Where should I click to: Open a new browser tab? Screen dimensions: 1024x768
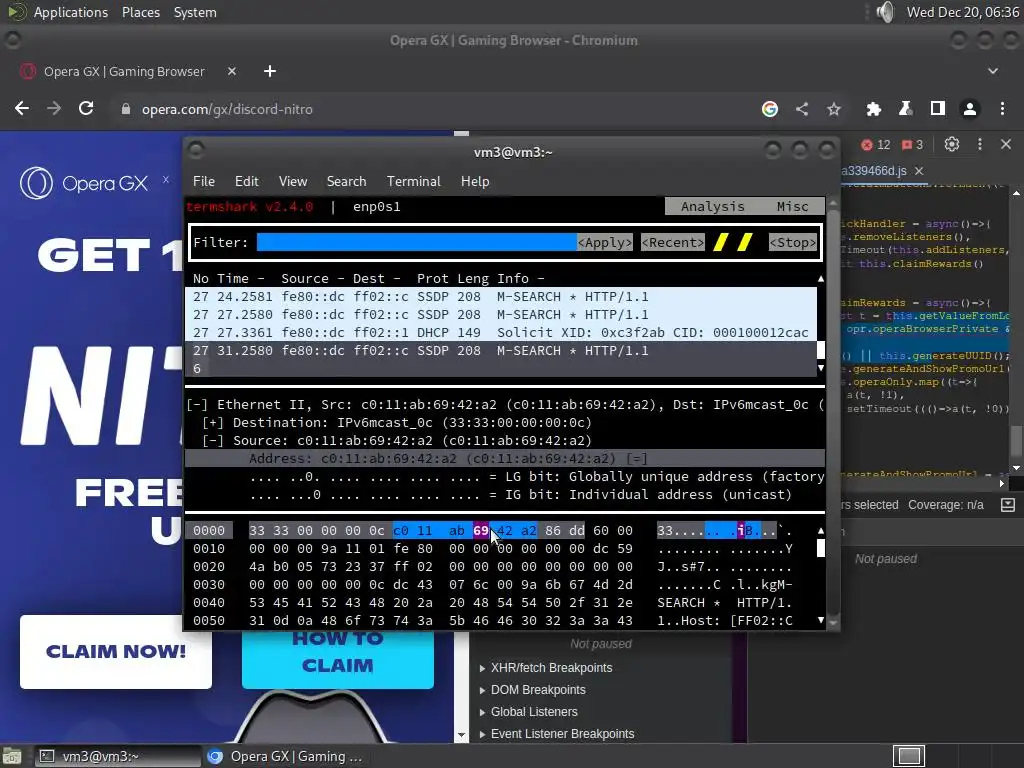coord(270,71)
